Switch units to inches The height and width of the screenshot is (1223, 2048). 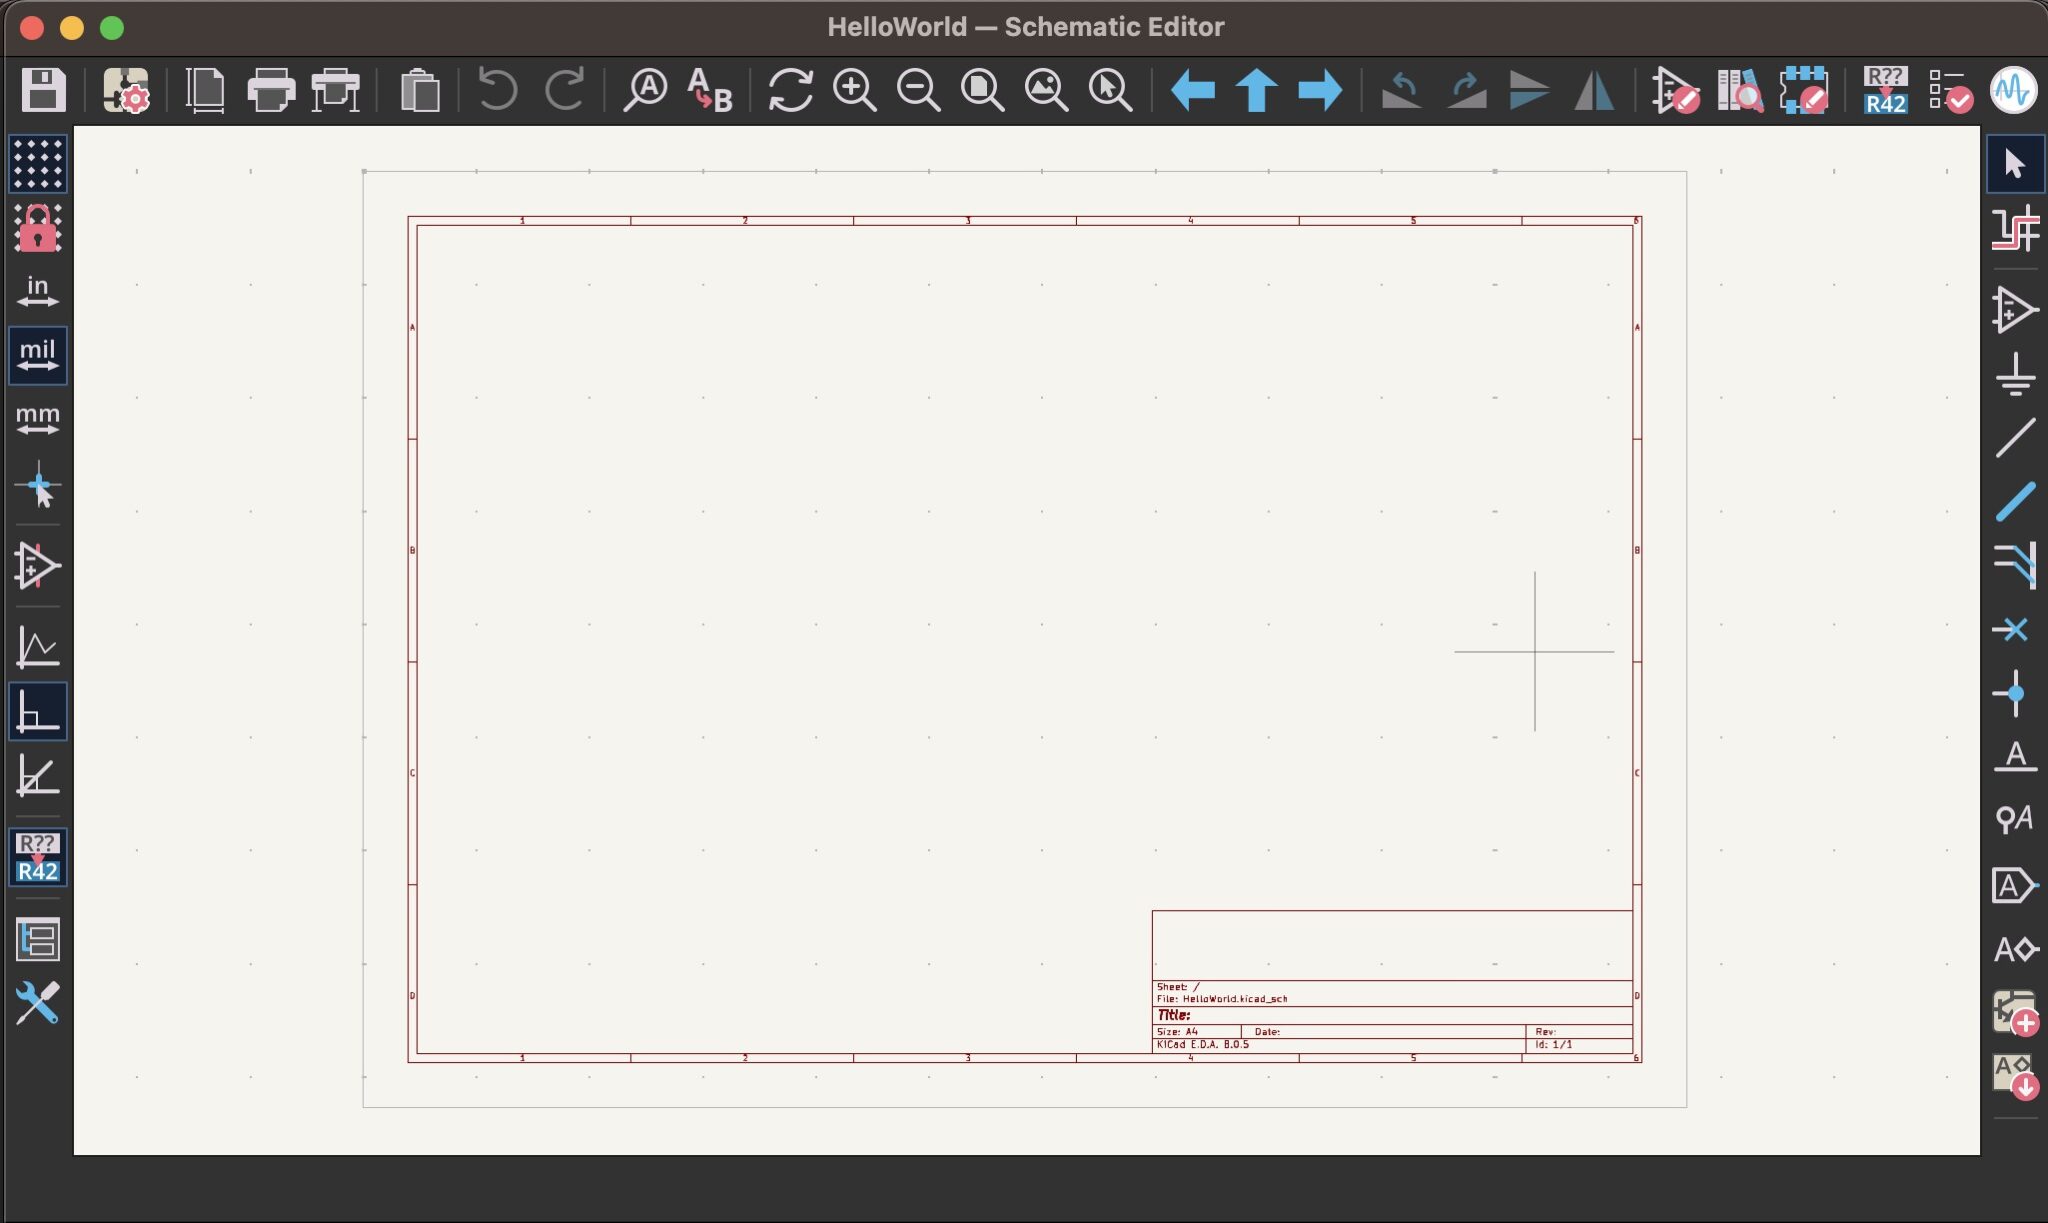pyautogui.click(x=38, y=291)
